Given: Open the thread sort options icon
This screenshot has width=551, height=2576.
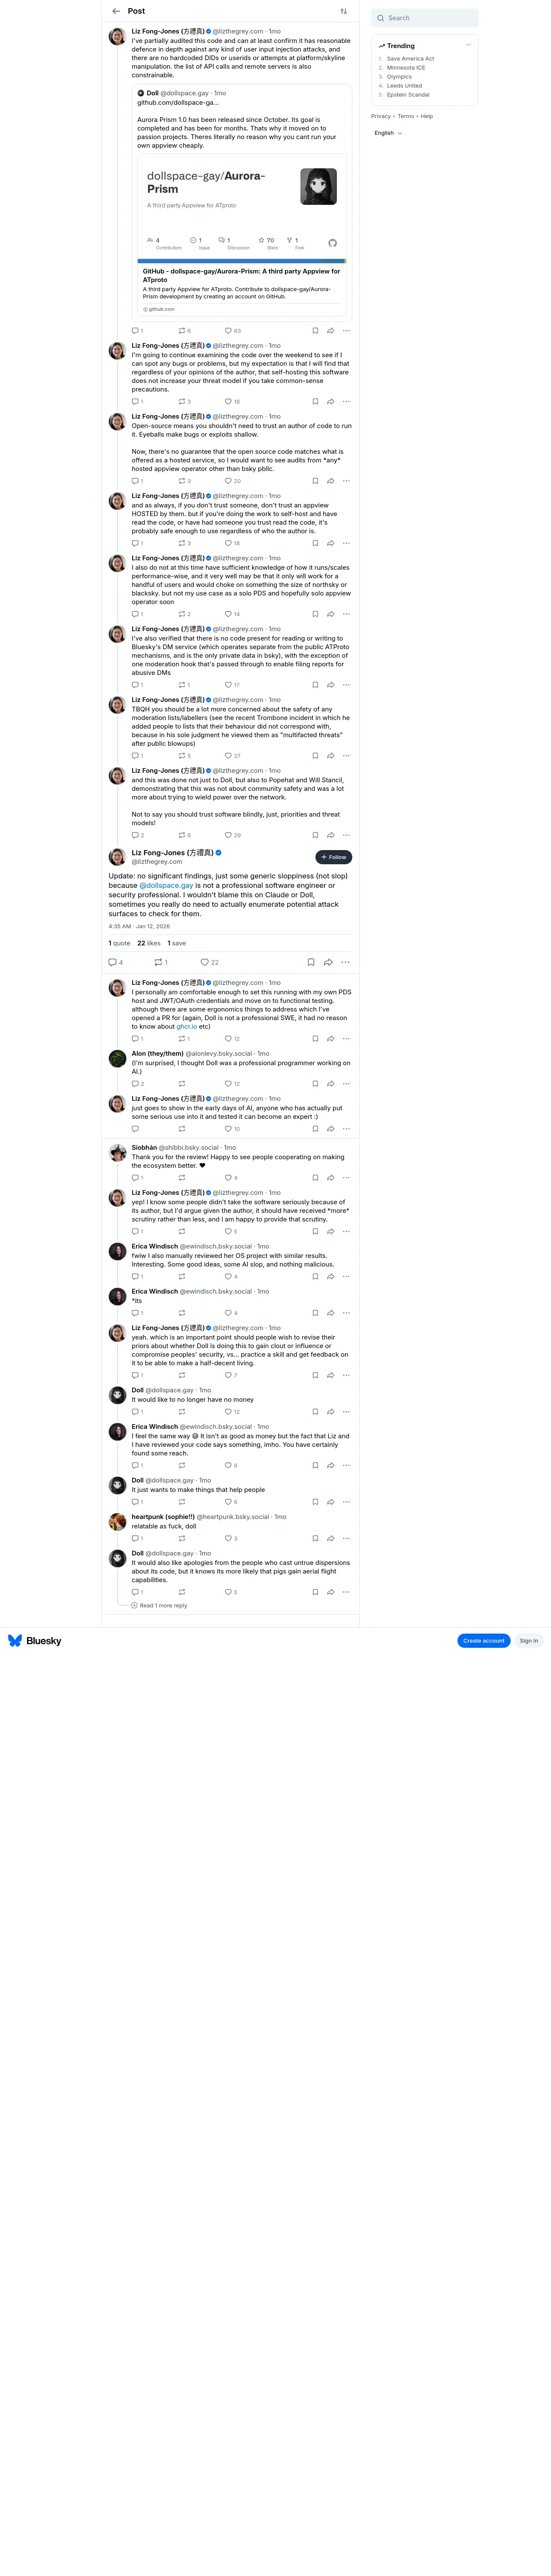Looking at the screenshot, I should coord(343,11).
